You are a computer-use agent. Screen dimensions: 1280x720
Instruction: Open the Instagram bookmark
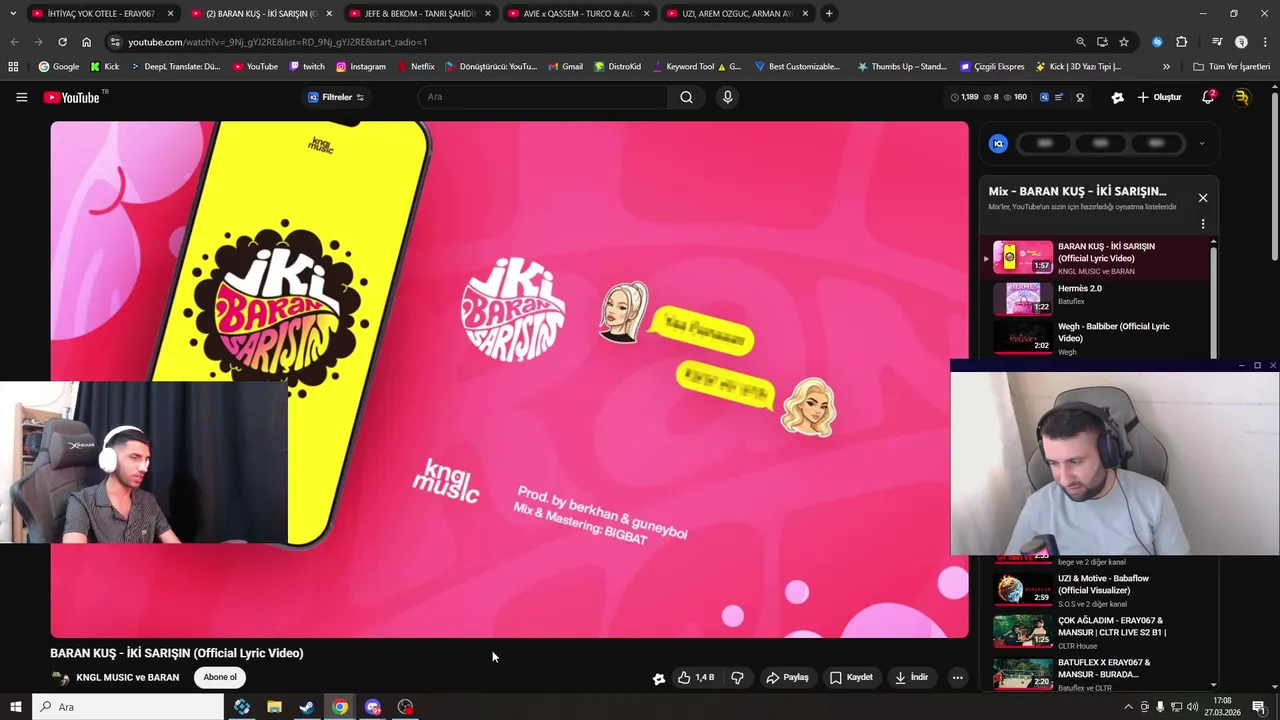click(x=361, y=67)
